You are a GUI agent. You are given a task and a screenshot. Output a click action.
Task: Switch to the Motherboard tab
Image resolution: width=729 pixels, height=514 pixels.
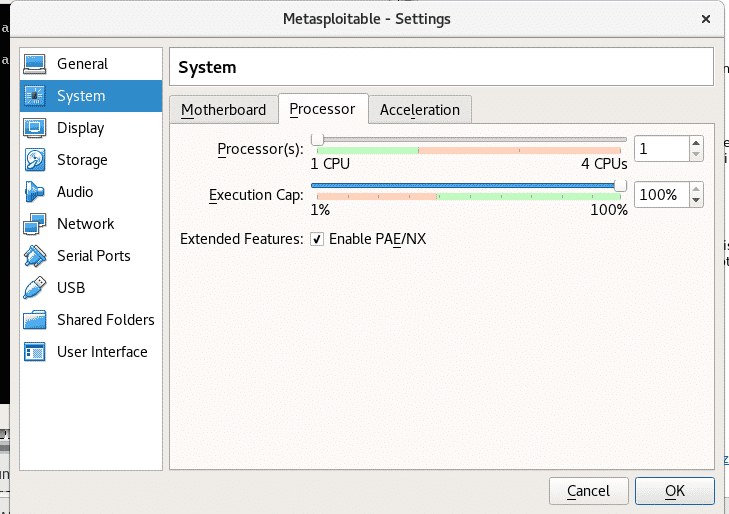[224, 110]
